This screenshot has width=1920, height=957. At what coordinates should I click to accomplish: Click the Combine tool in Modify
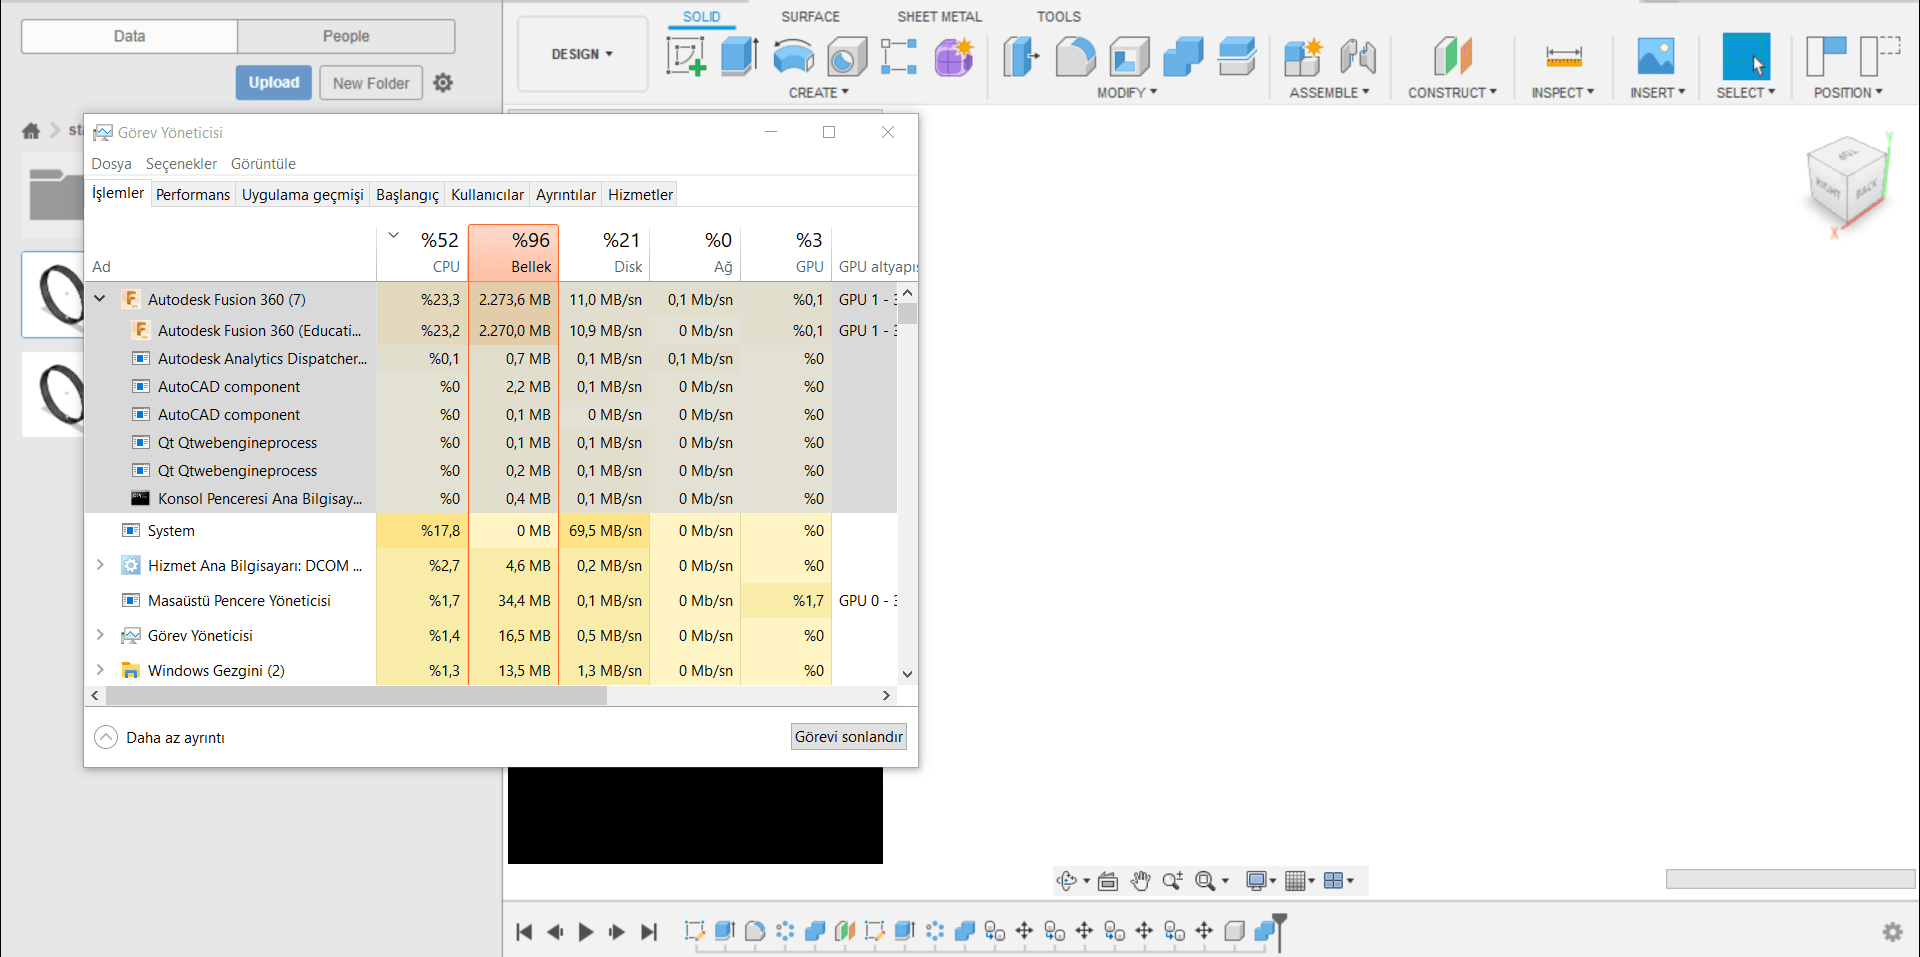coord(1183,56)
